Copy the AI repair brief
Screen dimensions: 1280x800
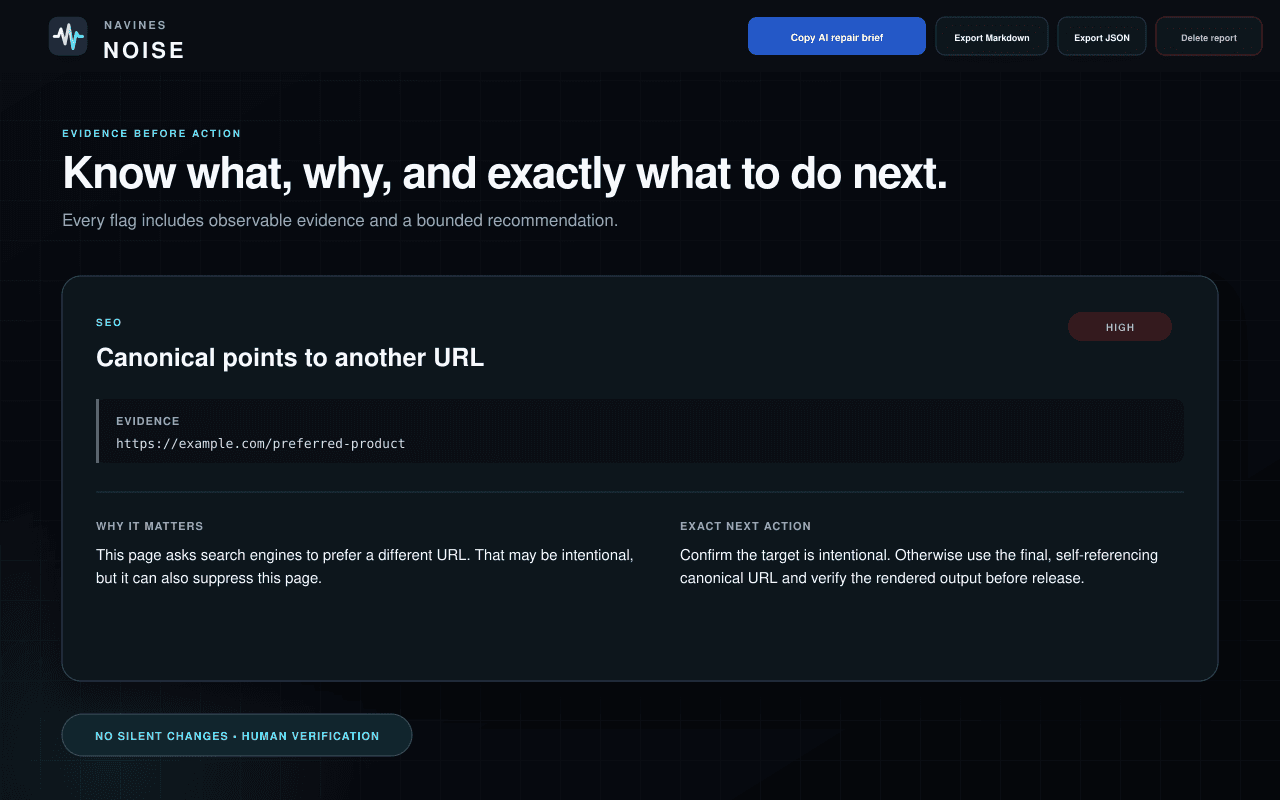[x=837, y=37]
